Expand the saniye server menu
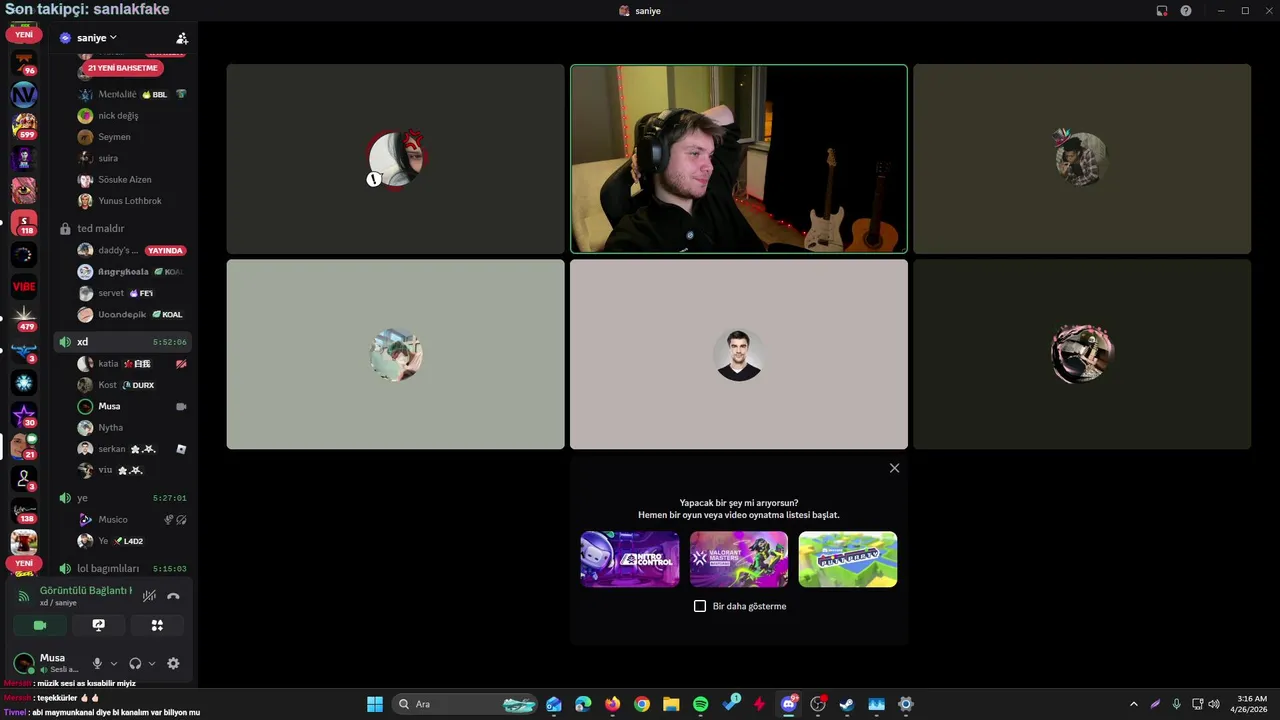Image resolution: width=1280 pixels, height=720 pixels. tap(96, 38)
